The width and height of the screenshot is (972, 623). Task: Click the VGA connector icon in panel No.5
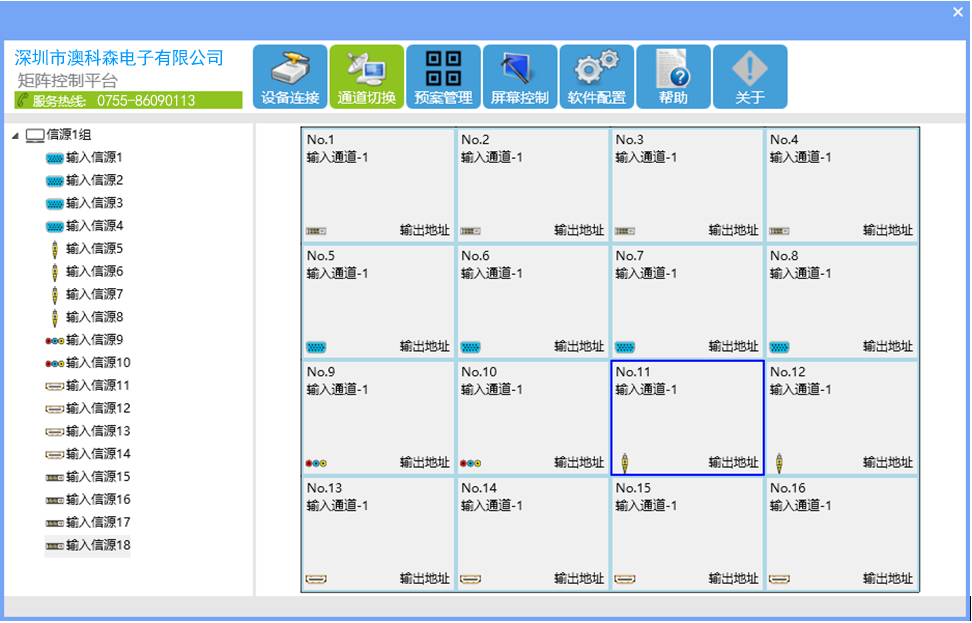pos(316,347)
